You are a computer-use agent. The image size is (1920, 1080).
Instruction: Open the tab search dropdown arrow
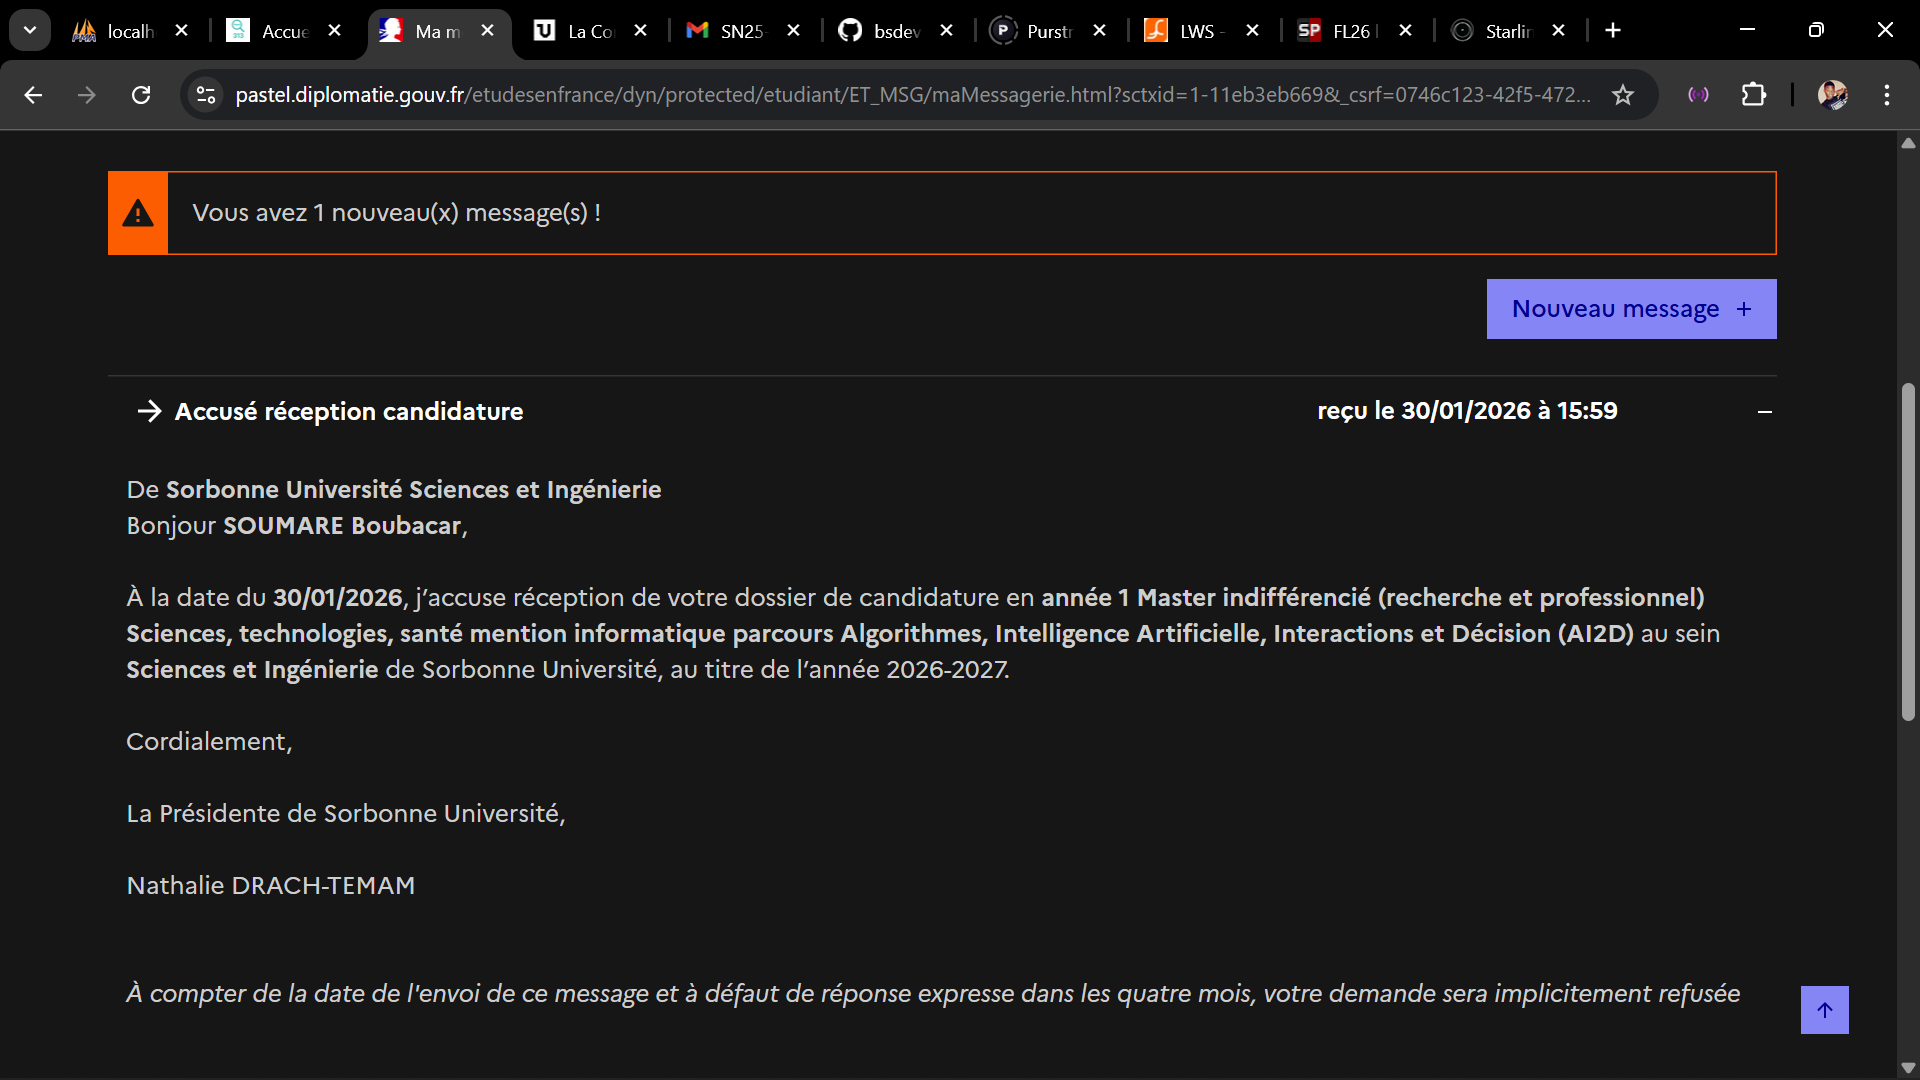(x=30, y=31)
